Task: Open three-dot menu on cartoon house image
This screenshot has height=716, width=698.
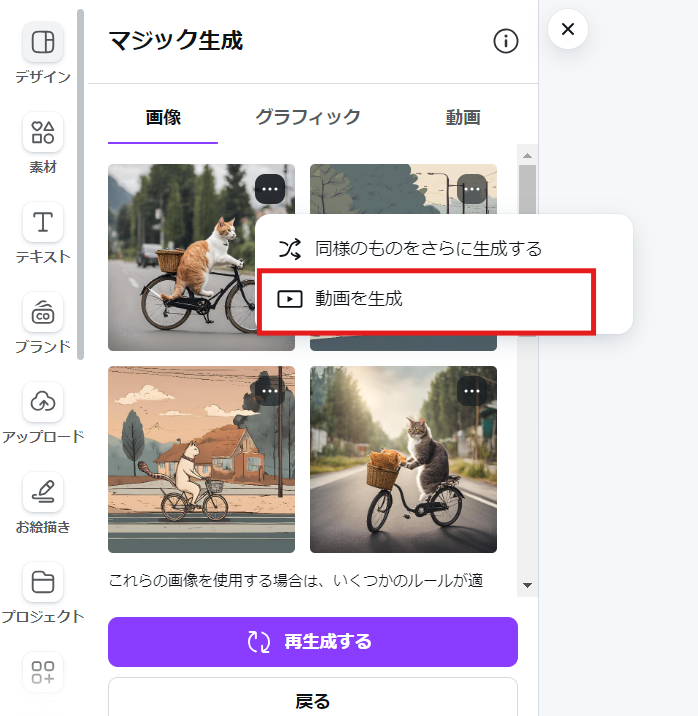Action: pos(270,391)
